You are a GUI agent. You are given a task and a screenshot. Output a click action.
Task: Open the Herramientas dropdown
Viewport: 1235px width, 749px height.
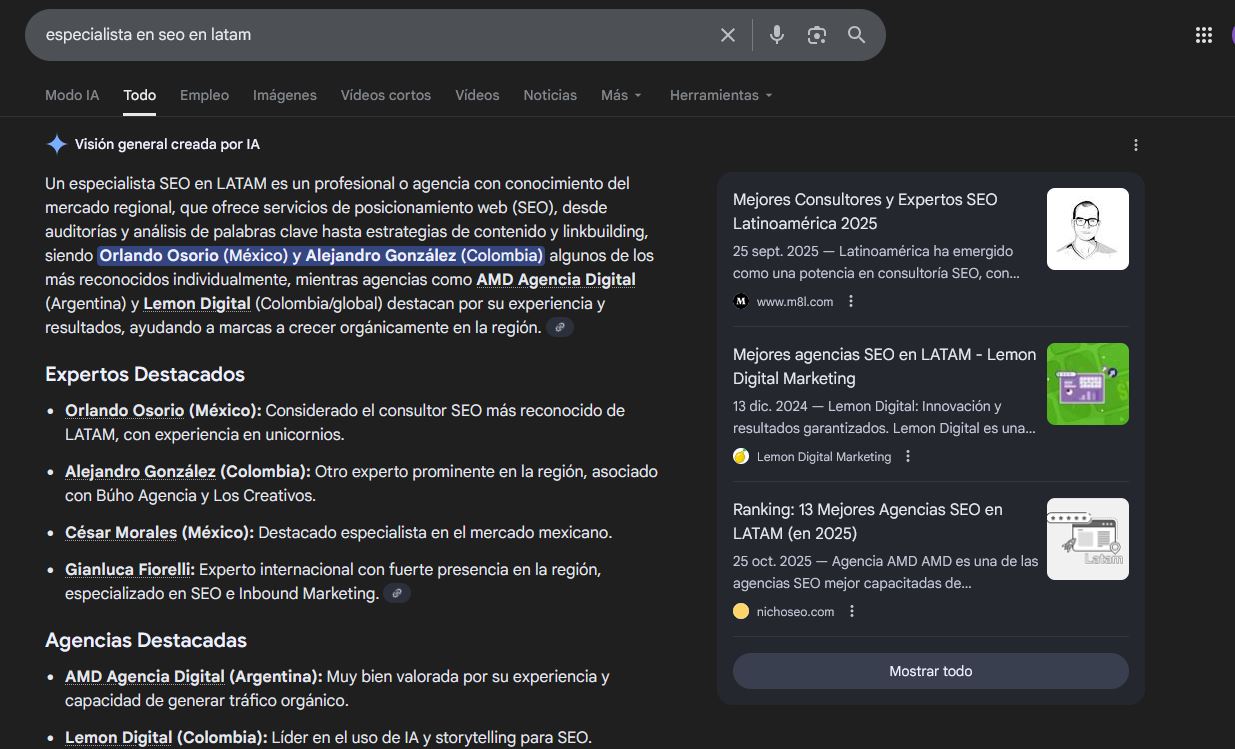pos(721,95)
